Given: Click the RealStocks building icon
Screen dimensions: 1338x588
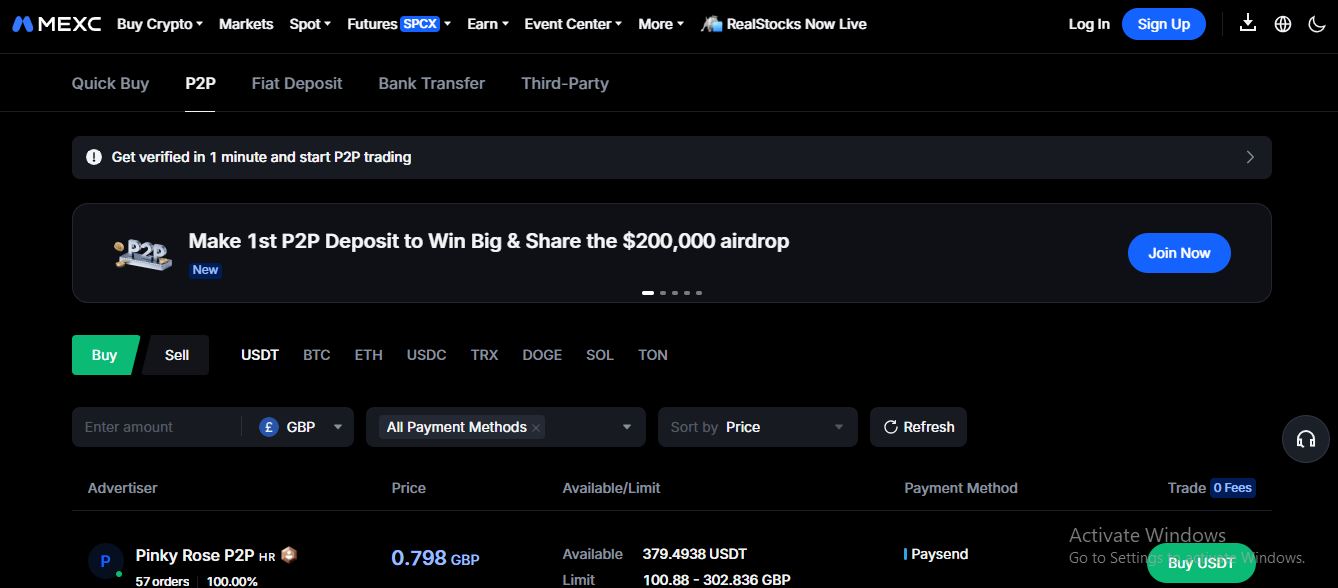Looking at the screenshot, I should point(712,24).
